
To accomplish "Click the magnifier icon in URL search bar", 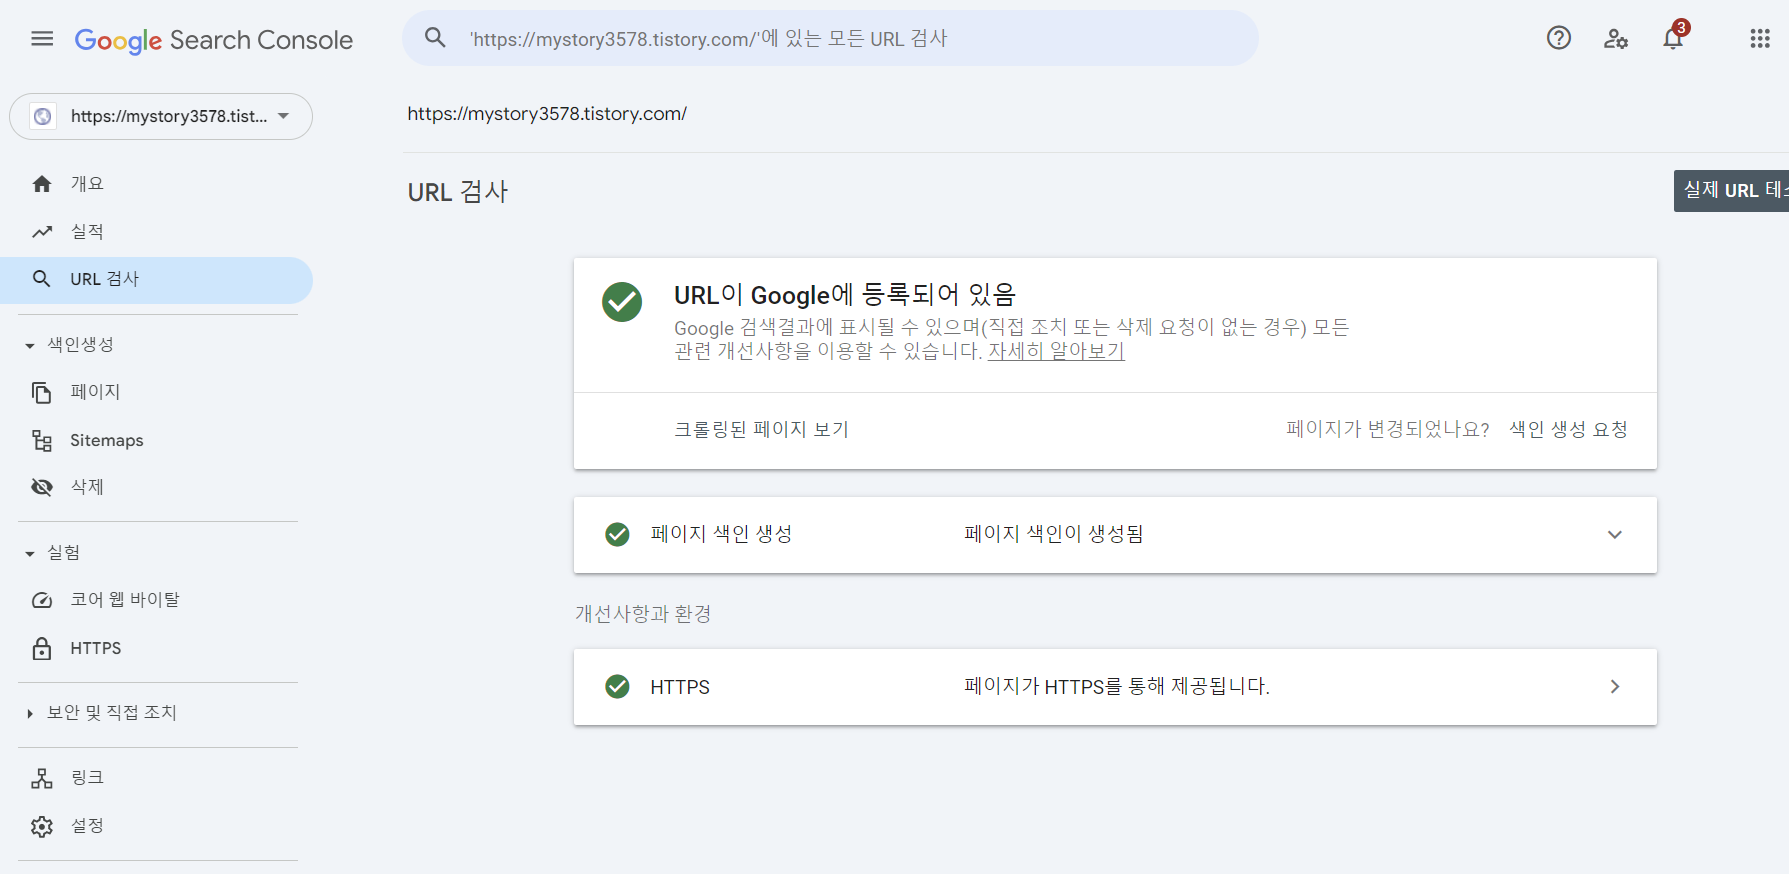I will (435, 38).
